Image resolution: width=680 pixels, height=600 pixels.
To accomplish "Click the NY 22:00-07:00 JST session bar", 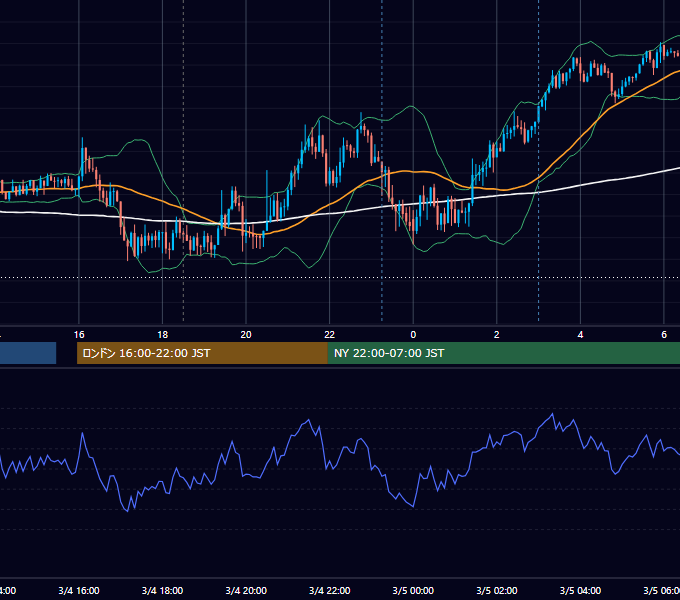I will pyautogui.click(x=503, y=353).
